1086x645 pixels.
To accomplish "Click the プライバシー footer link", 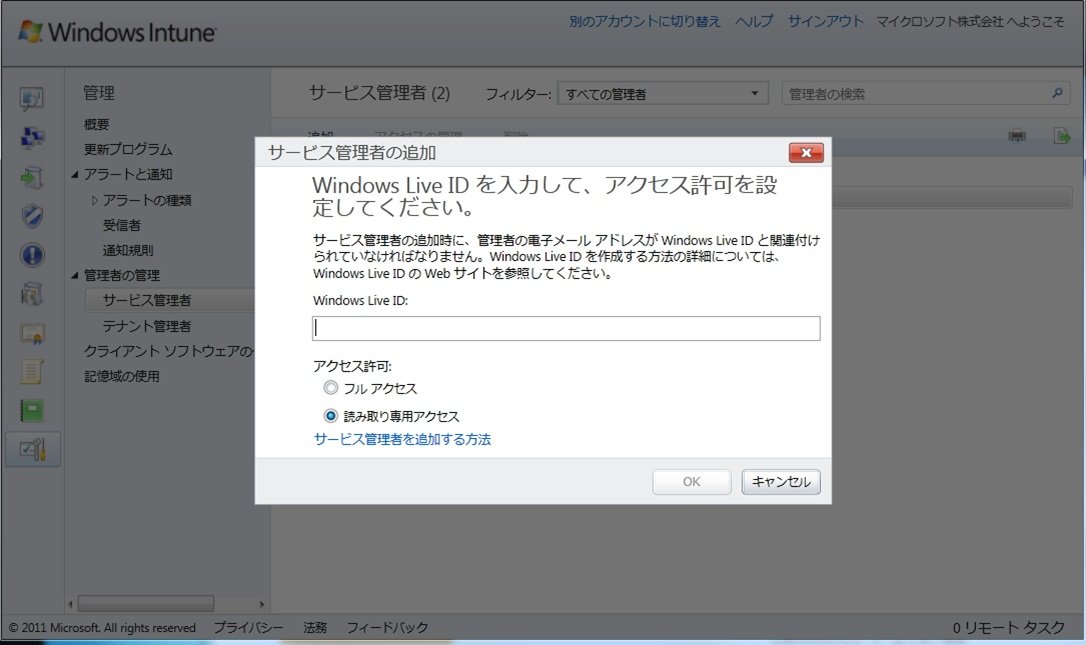I will 248,628.
